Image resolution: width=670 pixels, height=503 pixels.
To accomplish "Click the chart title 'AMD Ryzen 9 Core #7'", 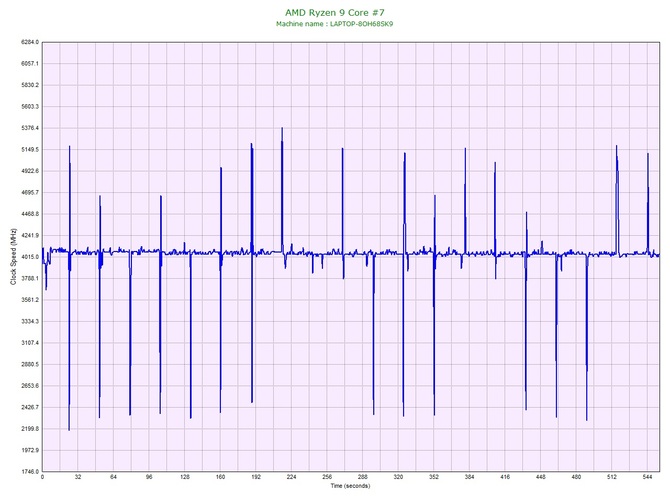I will (x=335, y=12).
